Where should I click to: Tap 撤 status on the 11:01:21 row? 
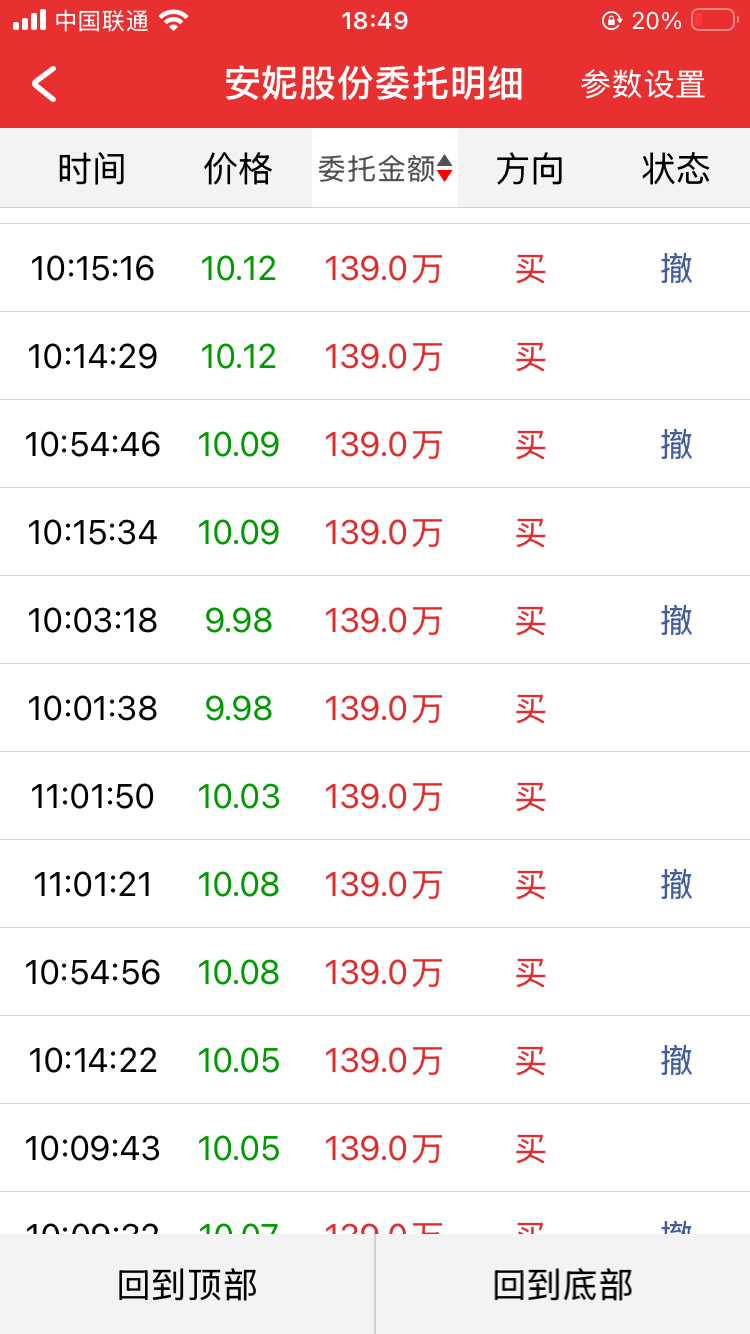[676, 884]
